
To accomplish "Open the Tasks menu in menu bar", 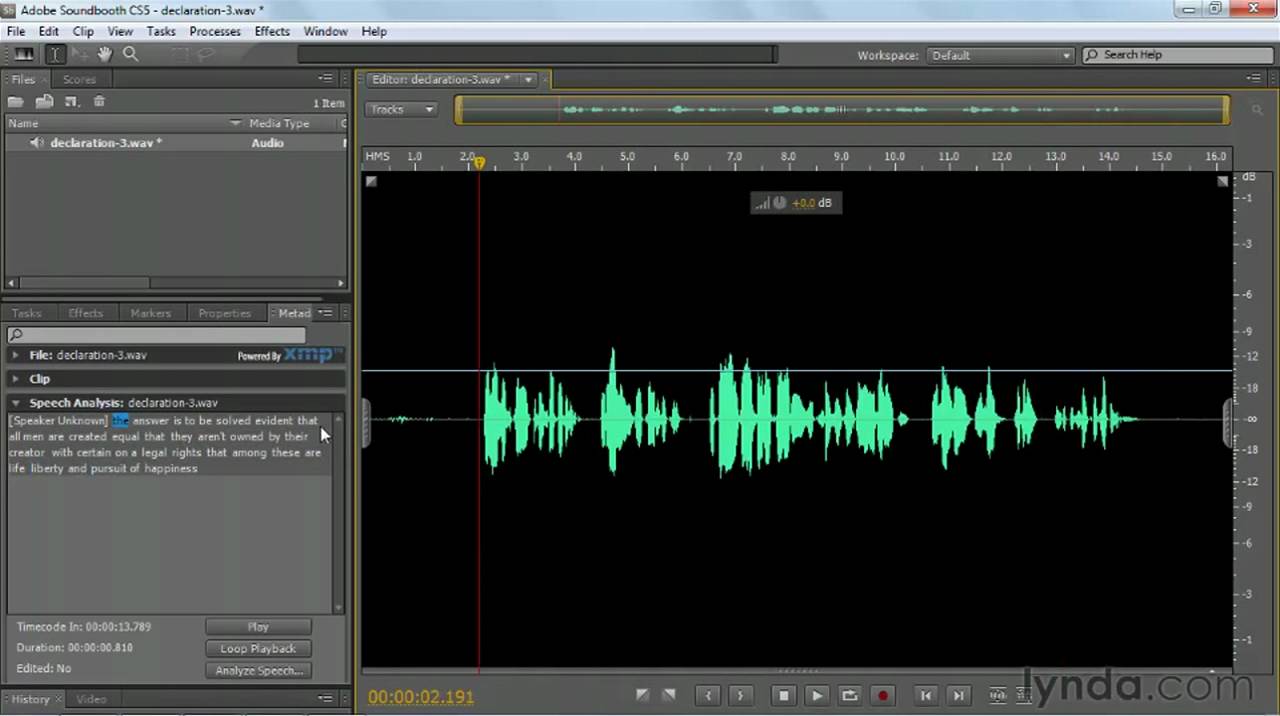I will (x=161, y=31).
